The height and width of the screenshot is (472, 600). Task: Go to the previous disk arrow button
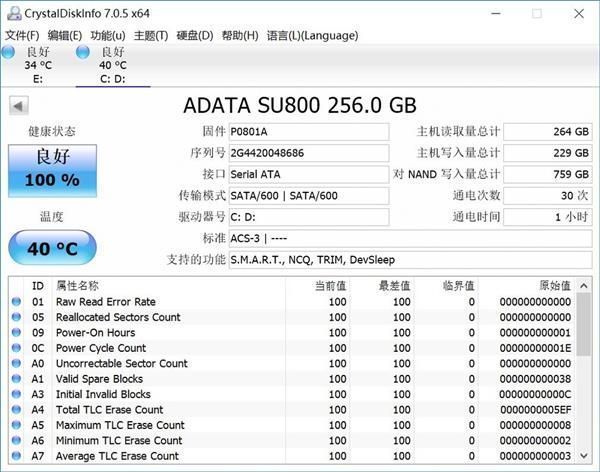tap(19, 106)
